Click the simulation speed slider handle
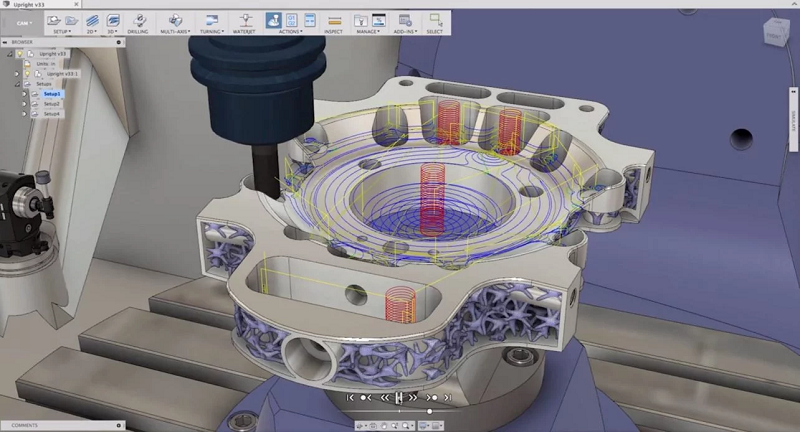The height and width of the screenshot is (432, 800). [430, 411]
